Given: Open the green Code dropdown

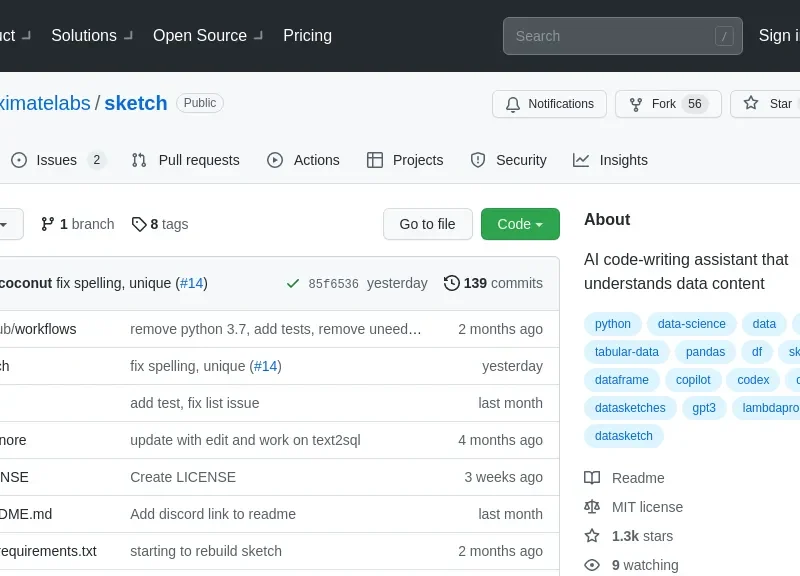Looking at the screenshot, I should pos(520,224).
